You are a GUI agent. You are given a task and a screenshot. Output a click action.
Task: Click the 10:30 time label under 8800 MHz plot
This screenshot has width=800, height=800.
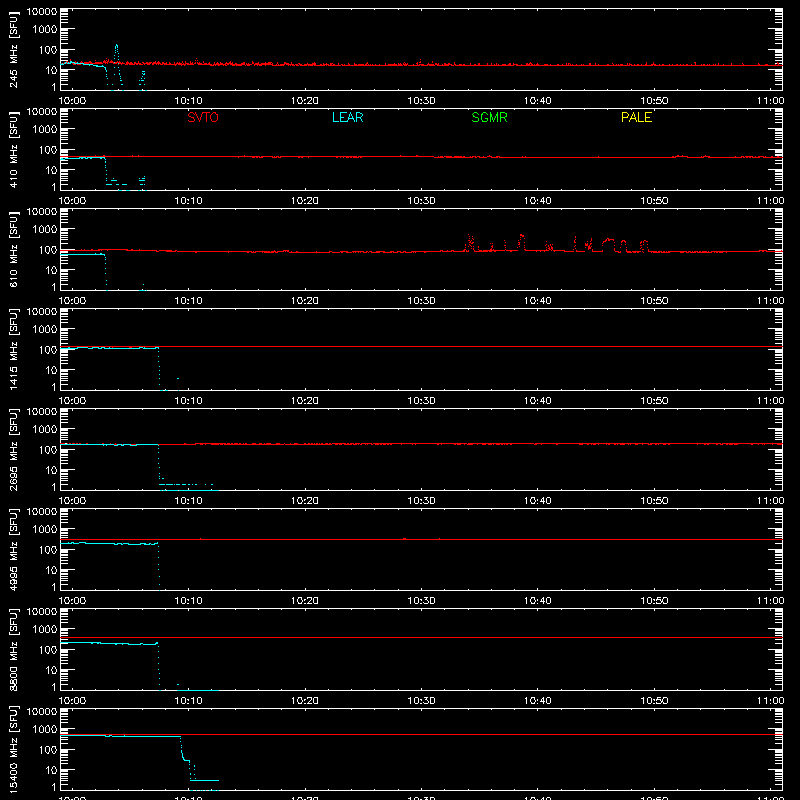pyautogui.click(x=421, y=701)
